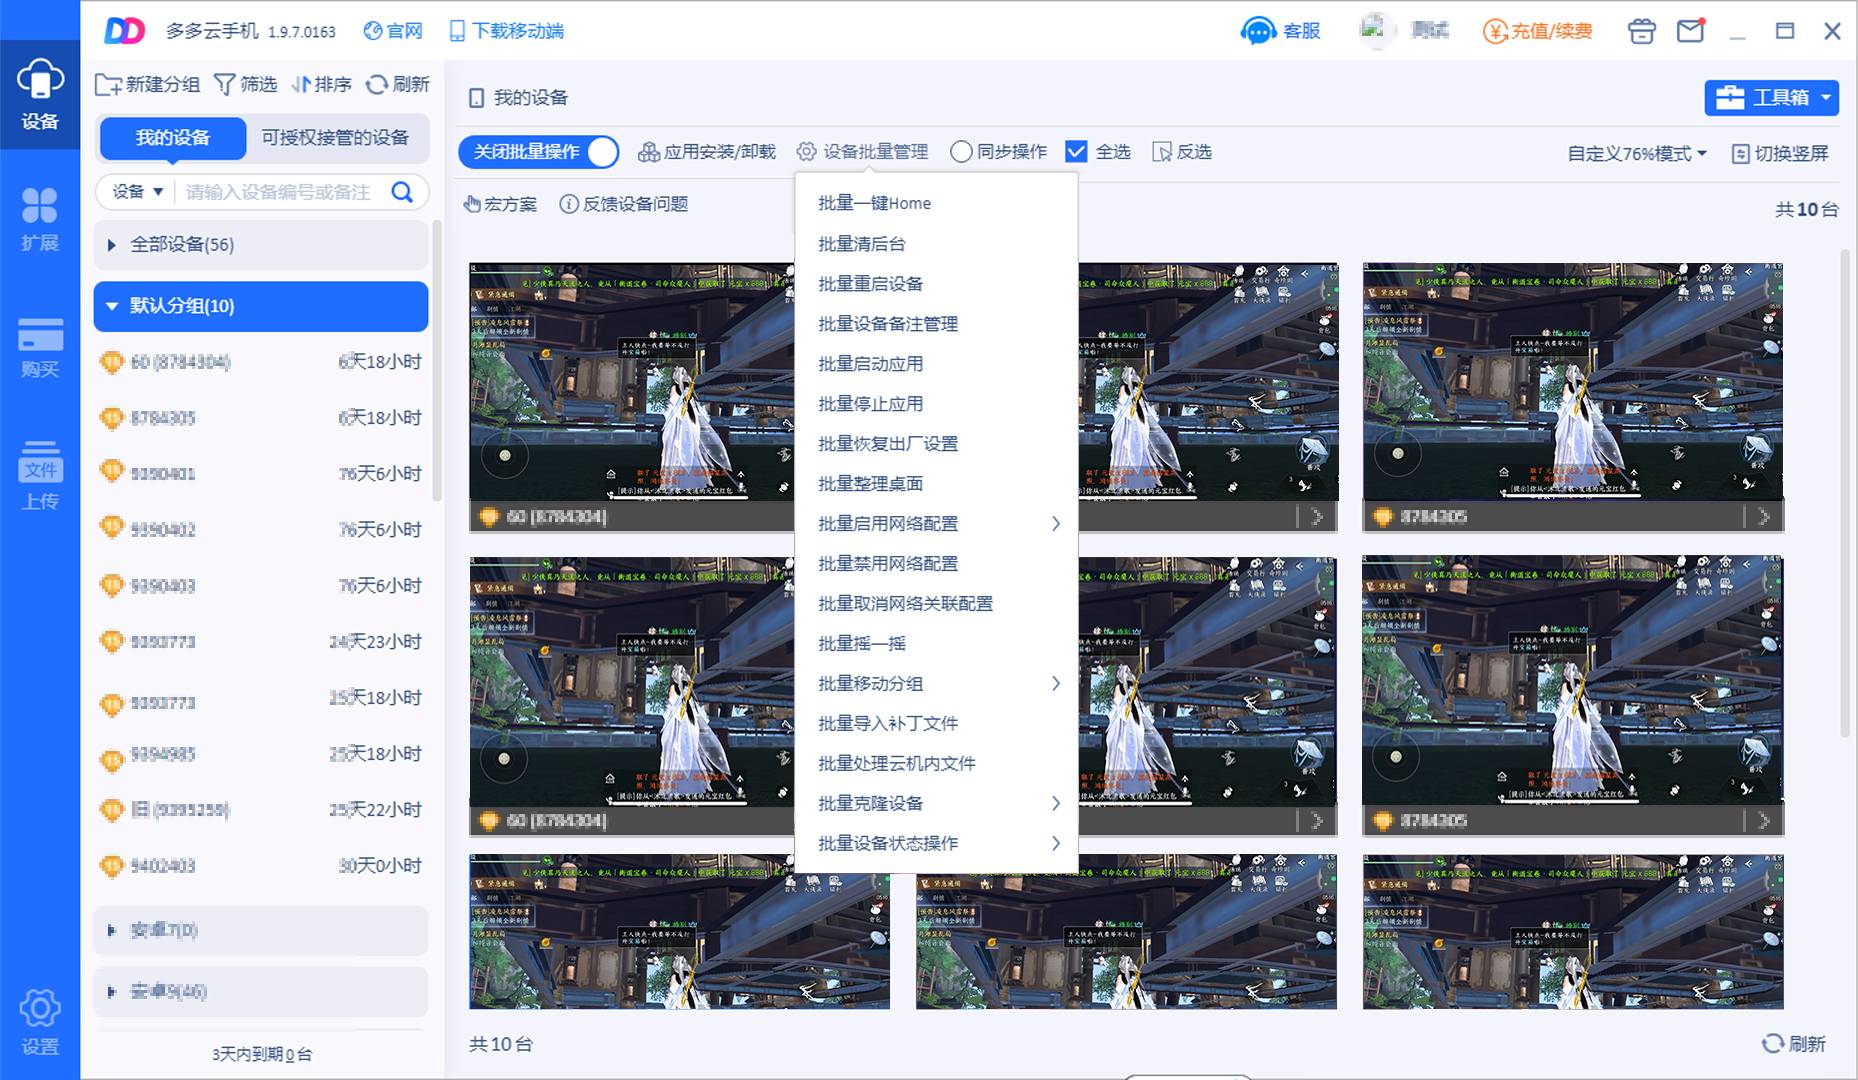Select 批量重启设备 menu entry
1858x1080 pixels.
point(936,284)
